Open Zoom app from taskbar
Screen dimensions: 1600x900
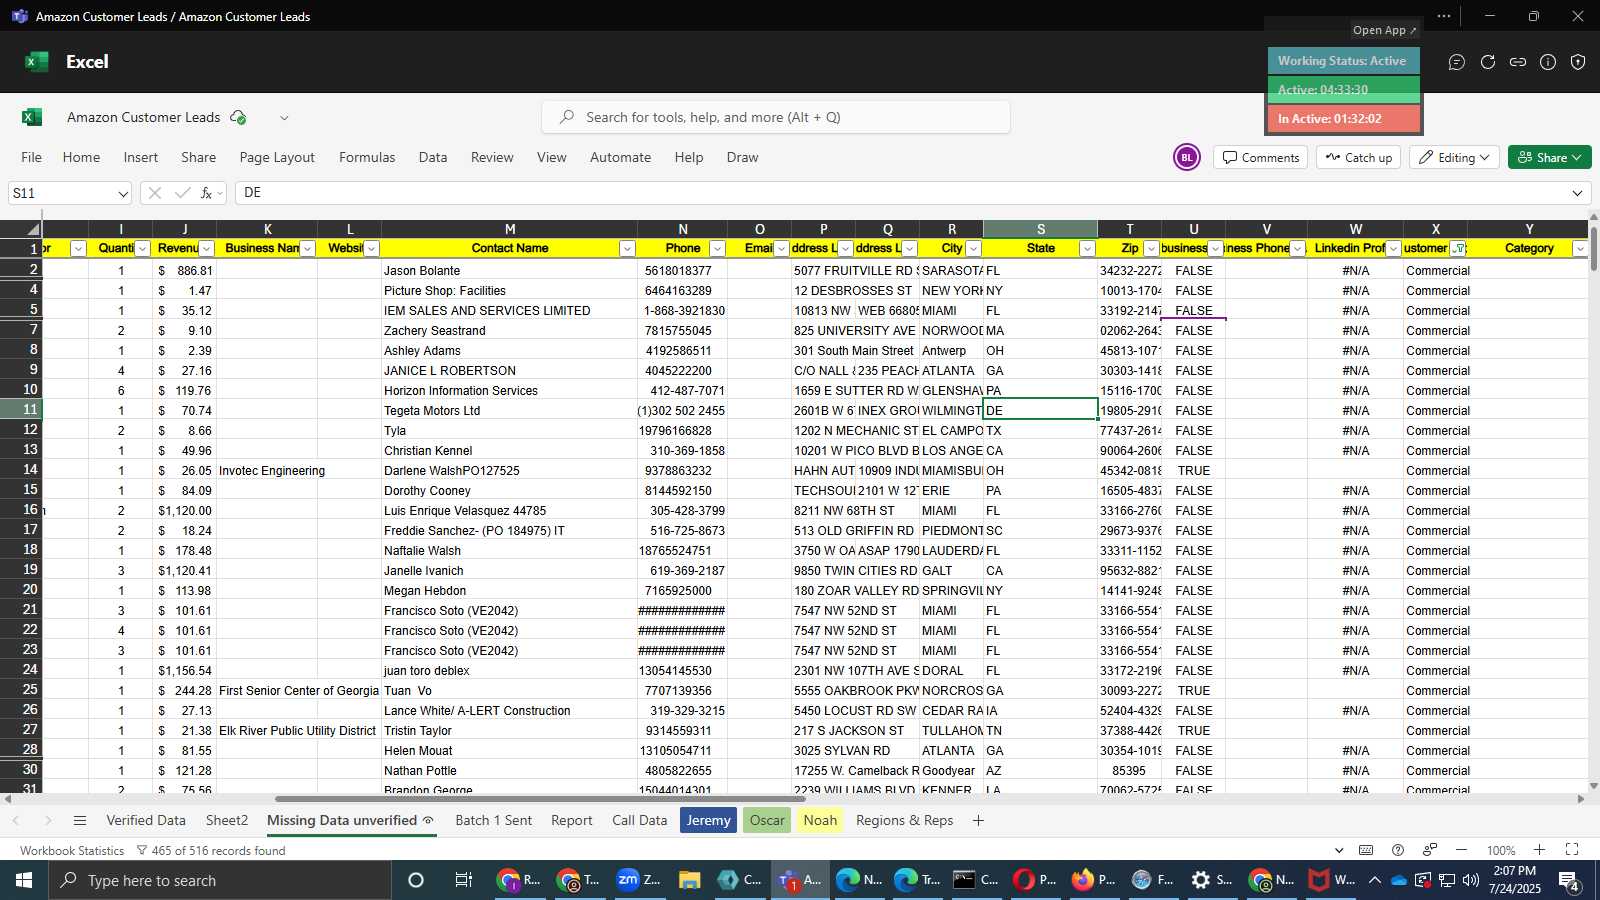(x=638, y=880)
